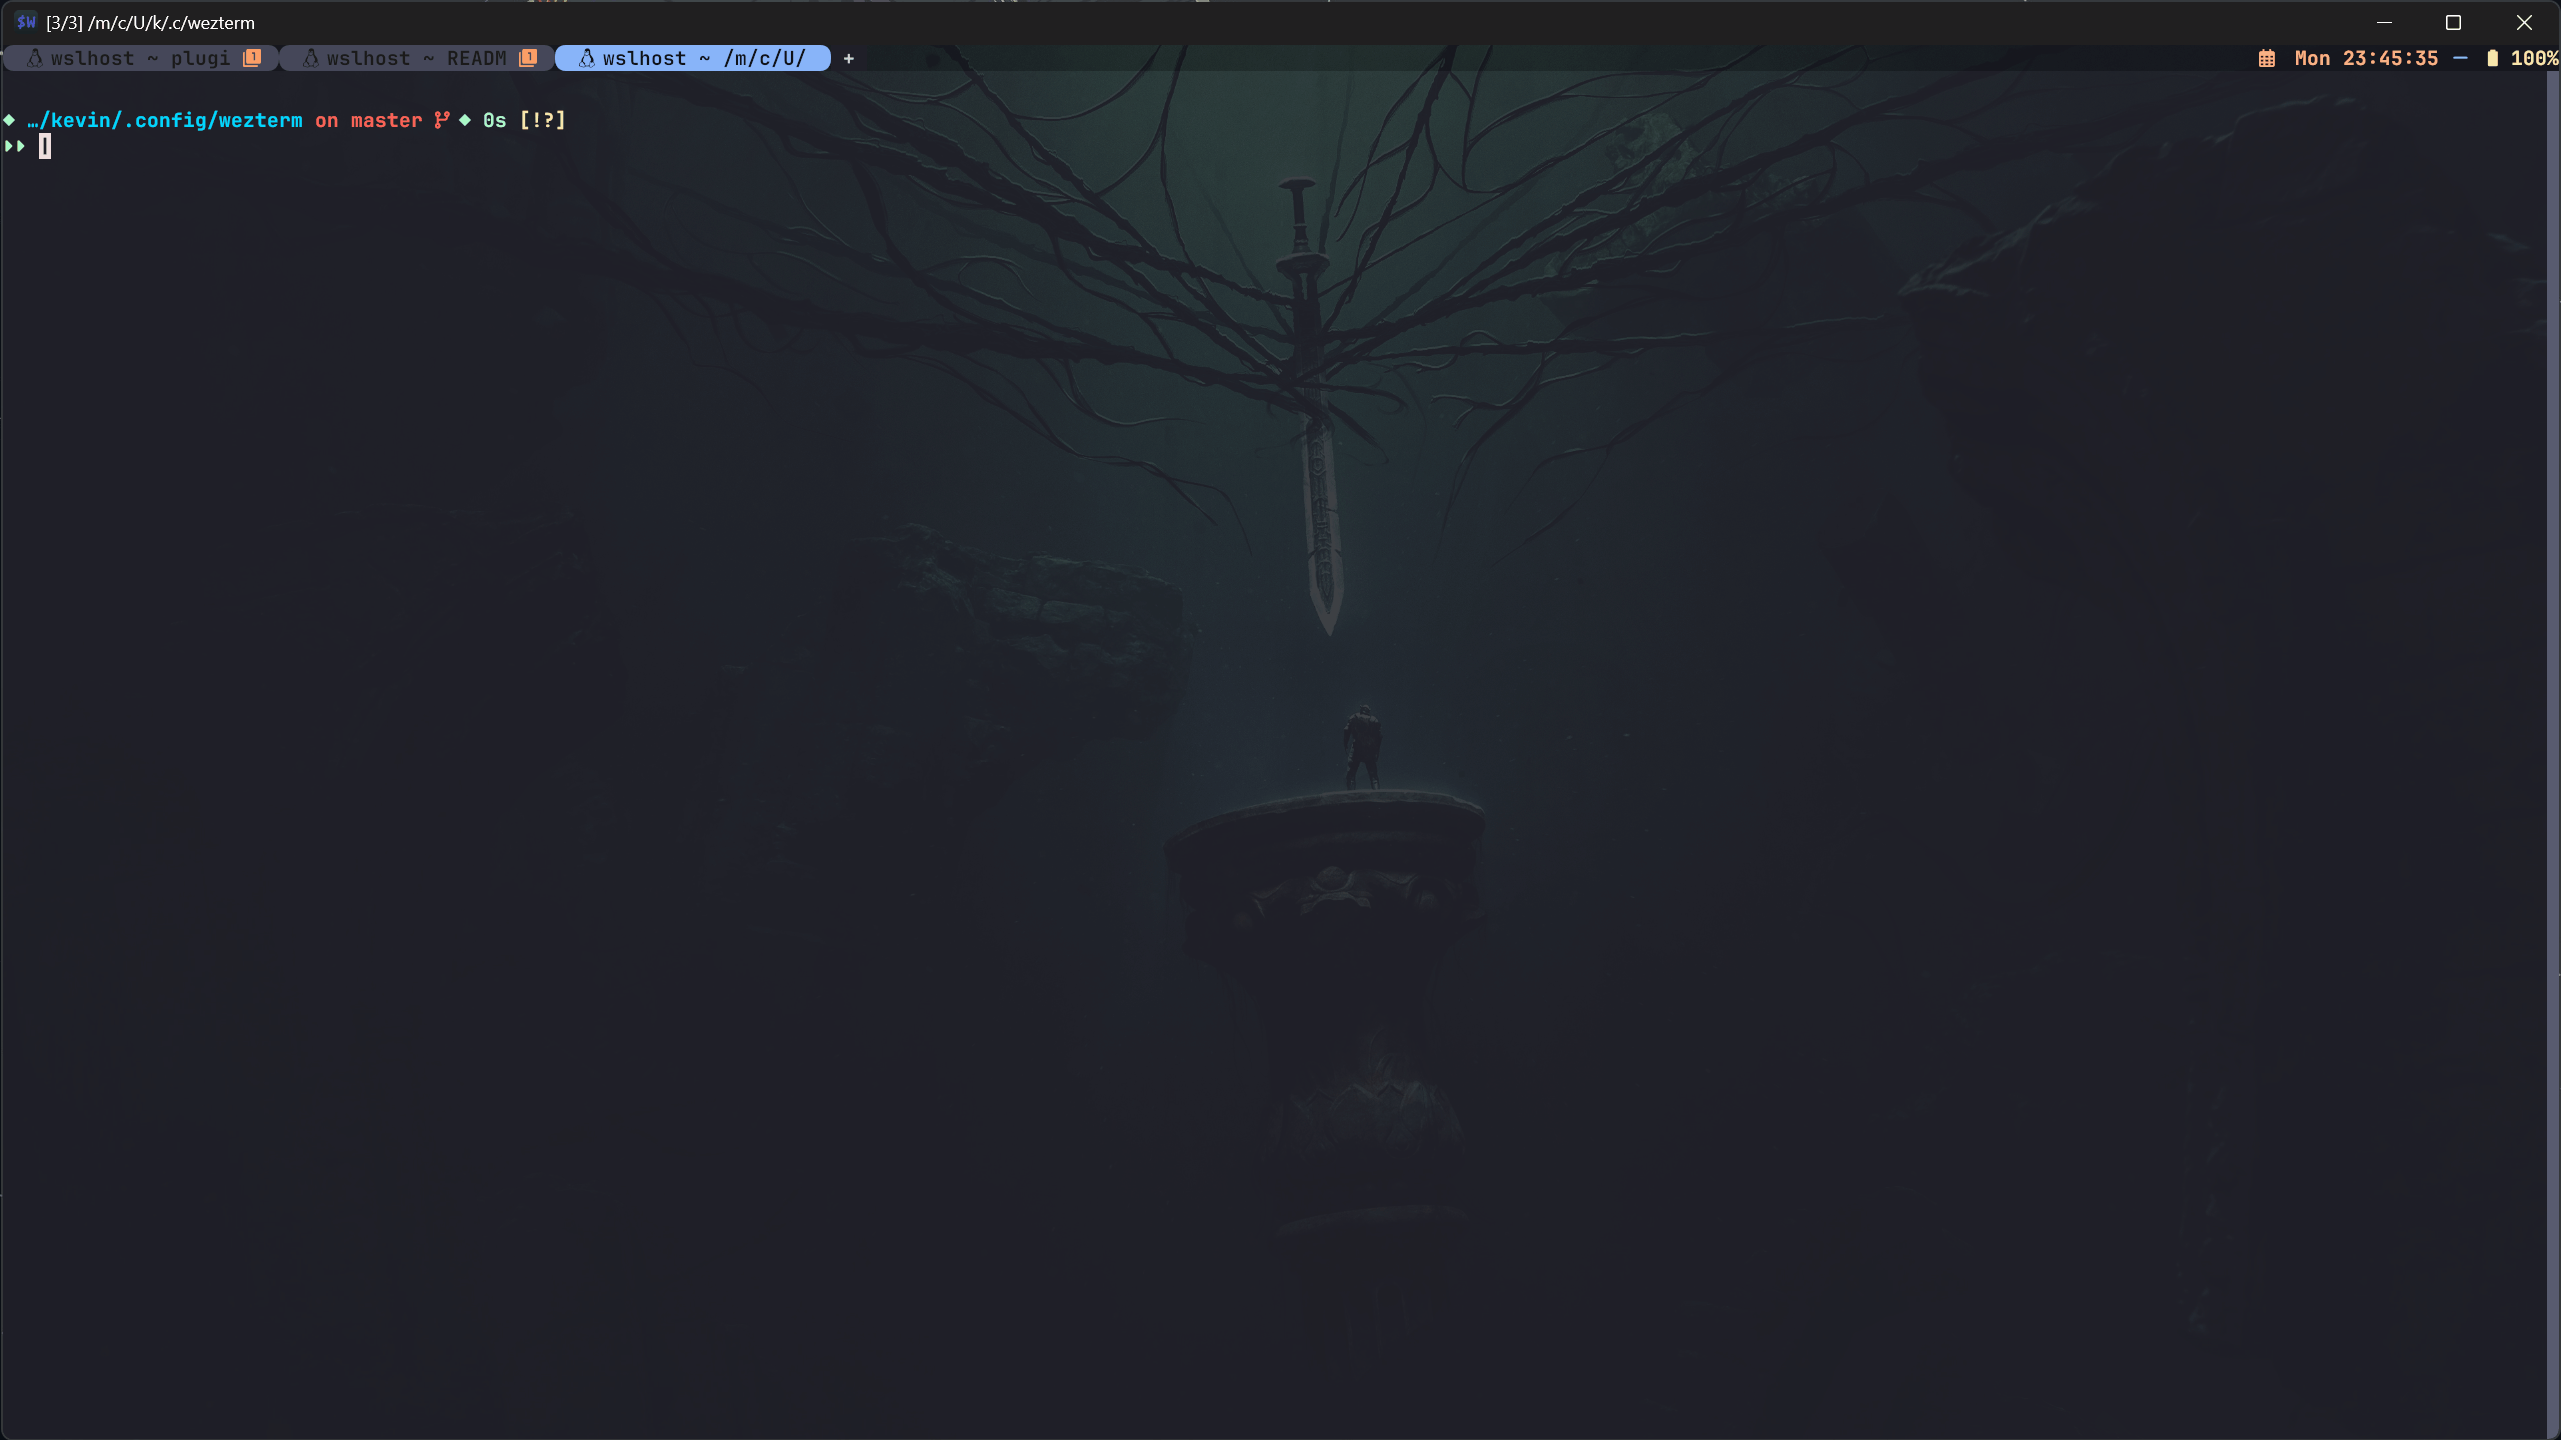Screen dimensions: 2561x1440
Task: Click the prompt path …/kevin/.config/wezterm
Action: point(165,120)
